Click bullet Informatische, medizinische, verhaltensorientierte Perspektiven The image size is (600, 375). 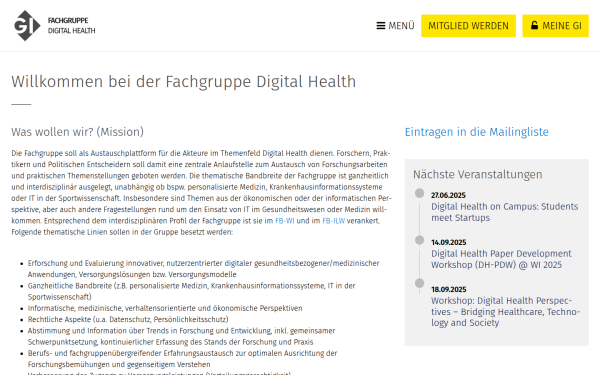coord(165,308)
